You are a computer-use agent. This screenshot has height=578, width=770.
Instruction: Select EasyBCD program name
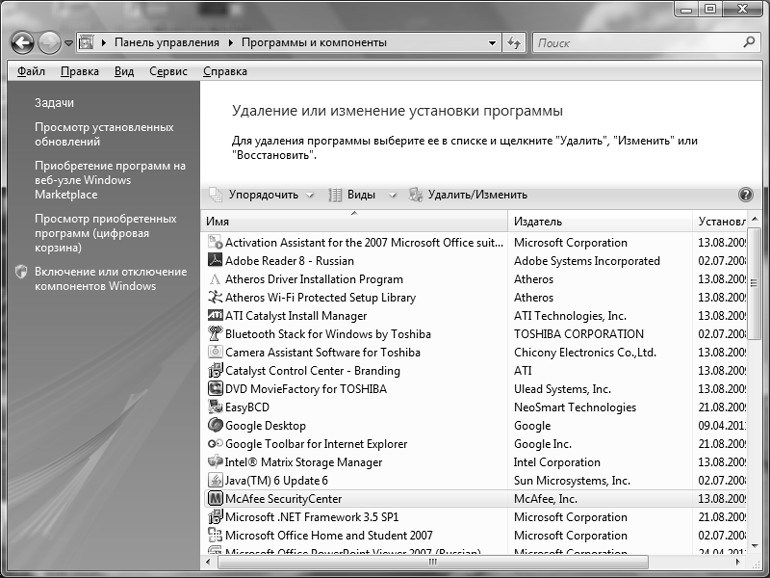[247, 407]
